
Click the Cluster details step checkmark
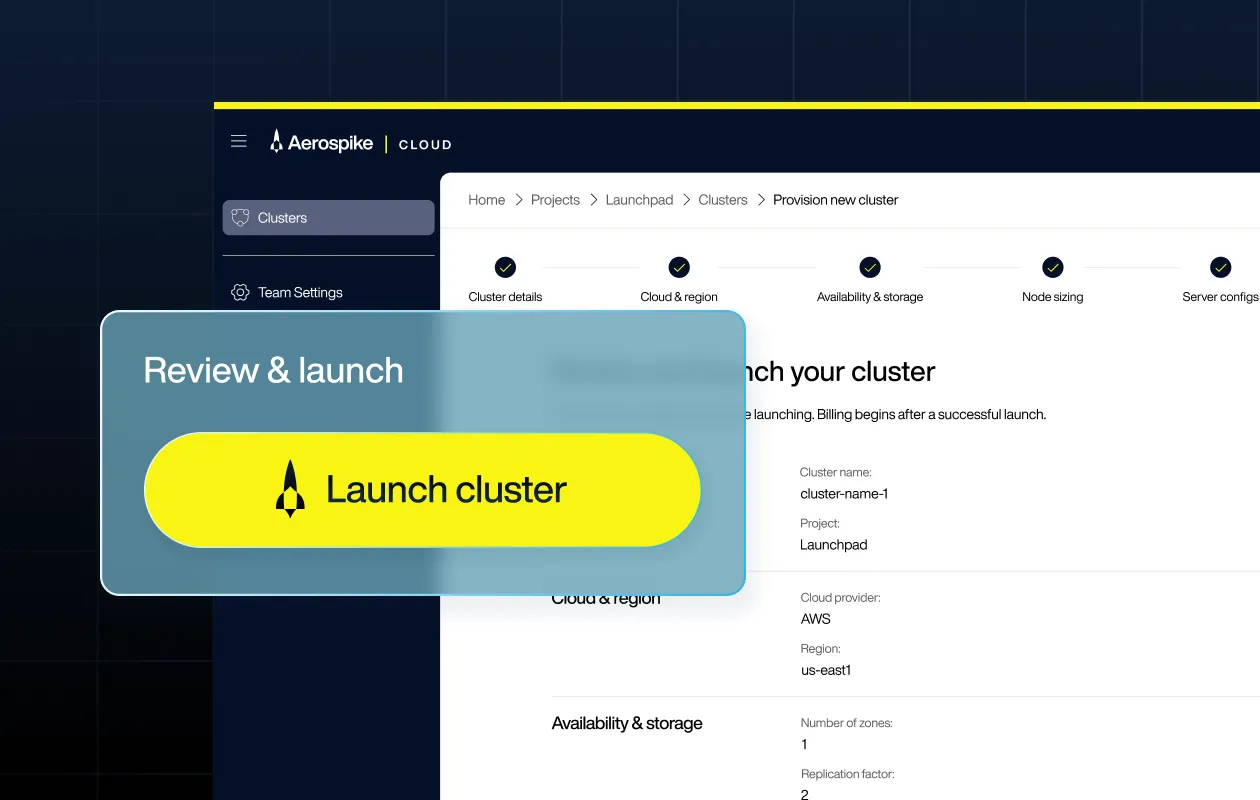point(505,267)
